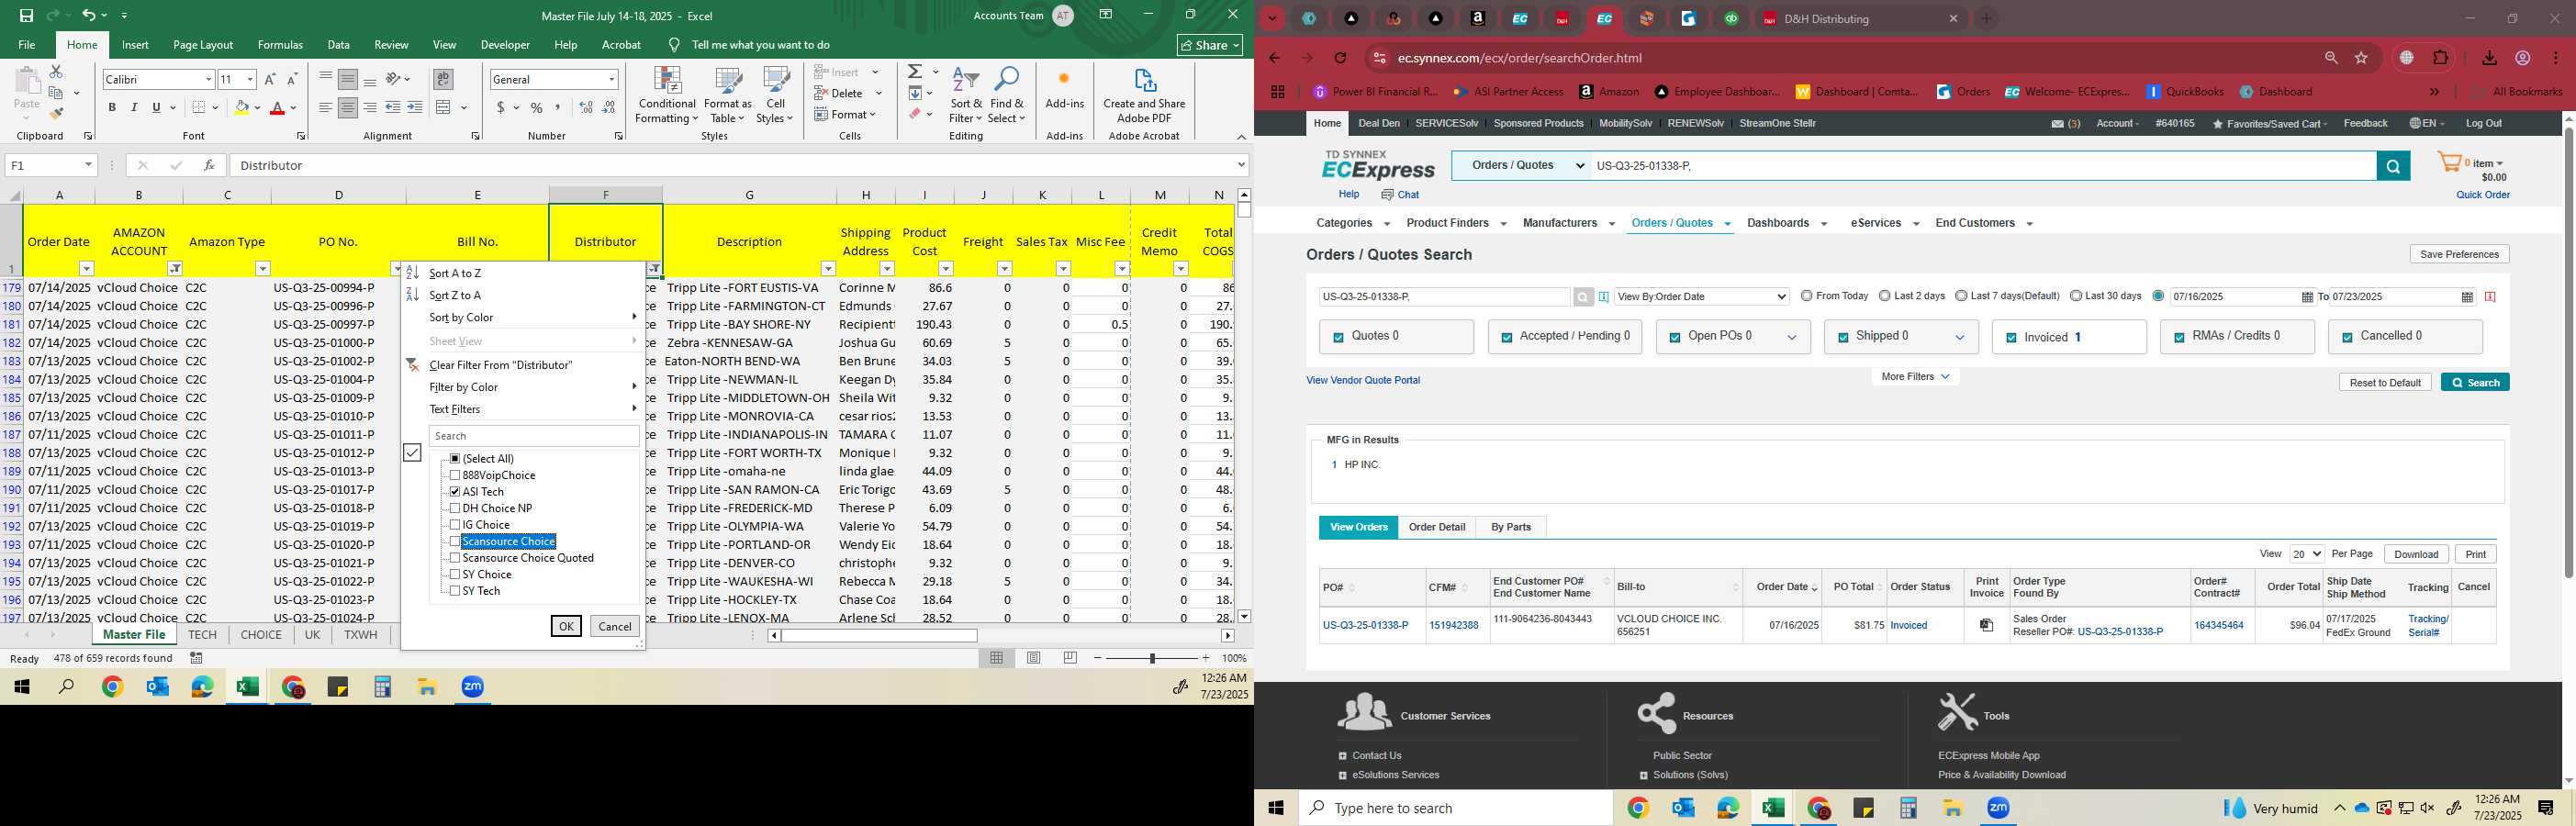Screen dimensions: 2576x826
Task: Open Zoom app in right taskbar
Action: point(1999,808)
